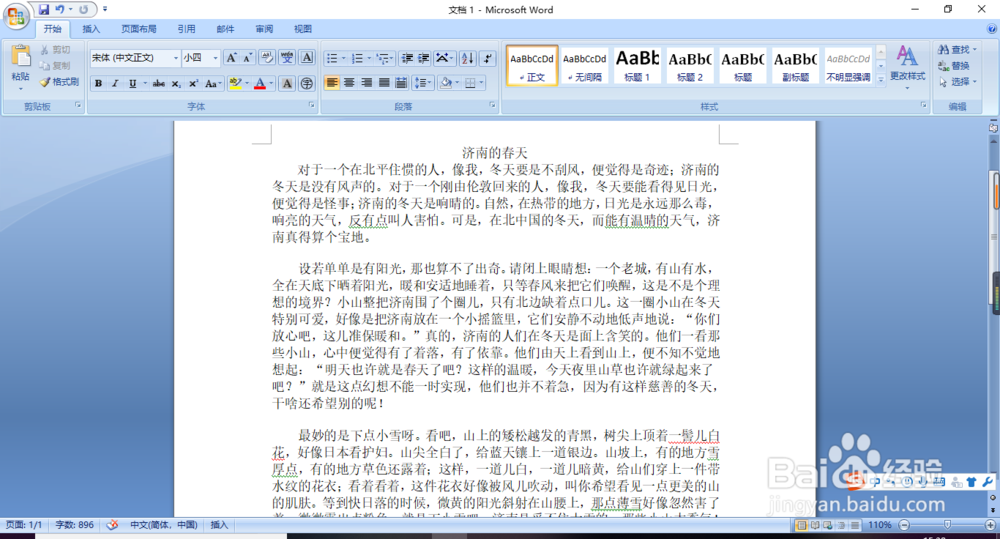
Task: Switch to Outline view
Action: pyautogui.click(x=841, y=525)
